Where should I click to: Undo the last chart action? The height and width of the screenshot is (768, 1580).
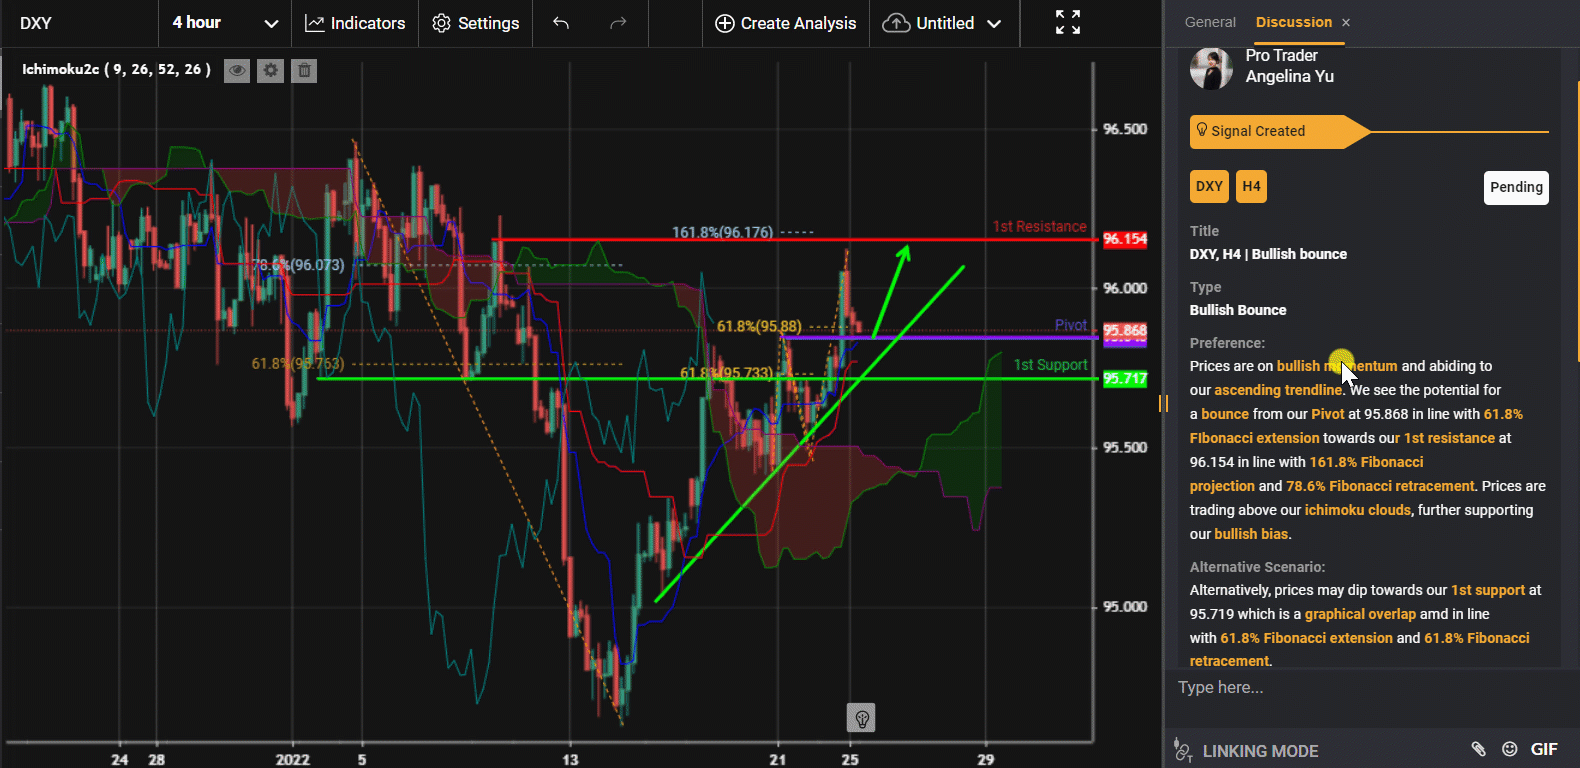561,23
